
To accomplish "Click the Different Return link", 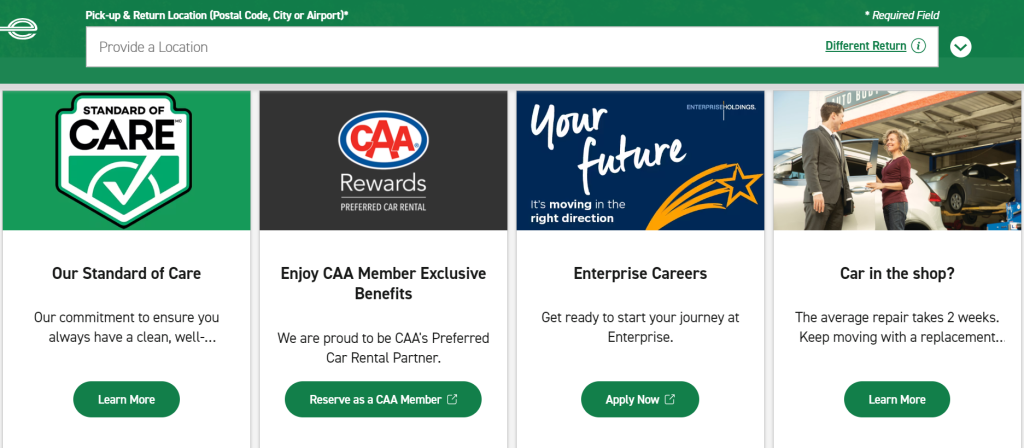I will tap(865, 46).
